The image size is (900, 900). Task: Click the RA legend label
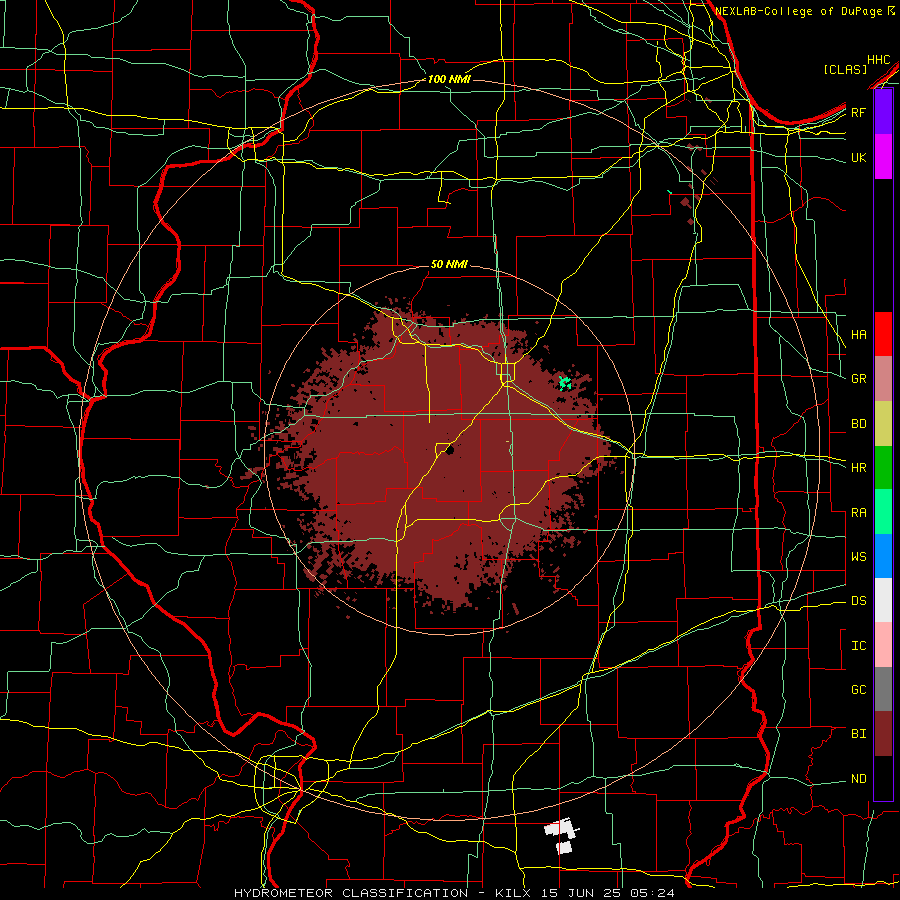click(x=859, y=513)
